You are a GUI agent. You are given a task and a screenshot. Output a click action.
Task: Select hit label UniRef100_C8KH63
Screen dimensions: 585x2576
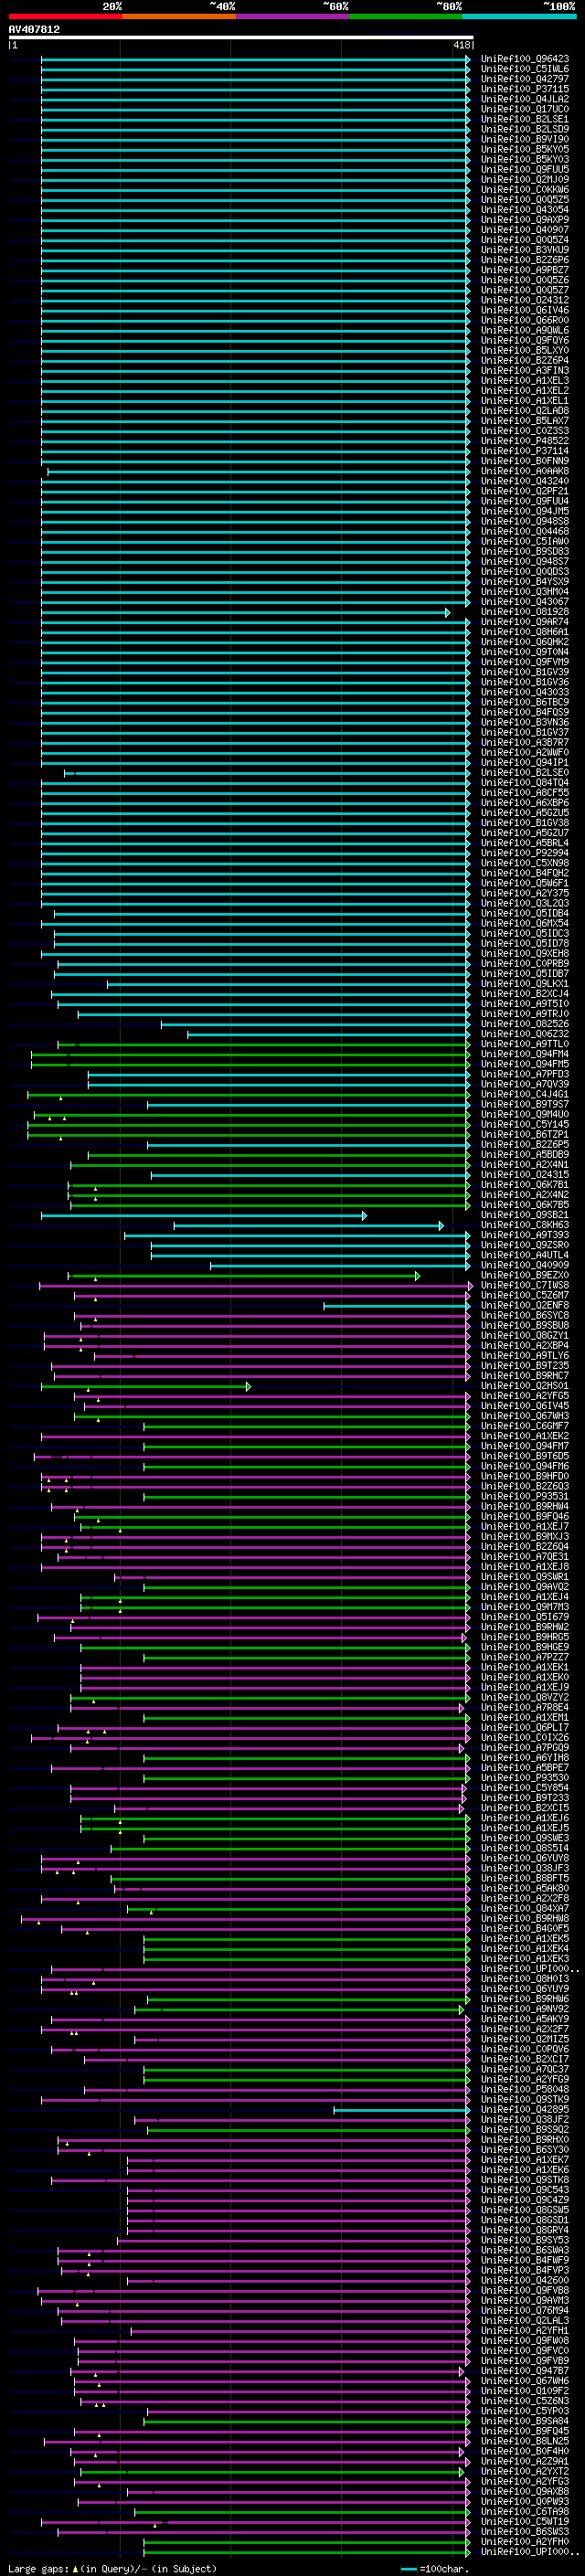tap(525, 1225)
